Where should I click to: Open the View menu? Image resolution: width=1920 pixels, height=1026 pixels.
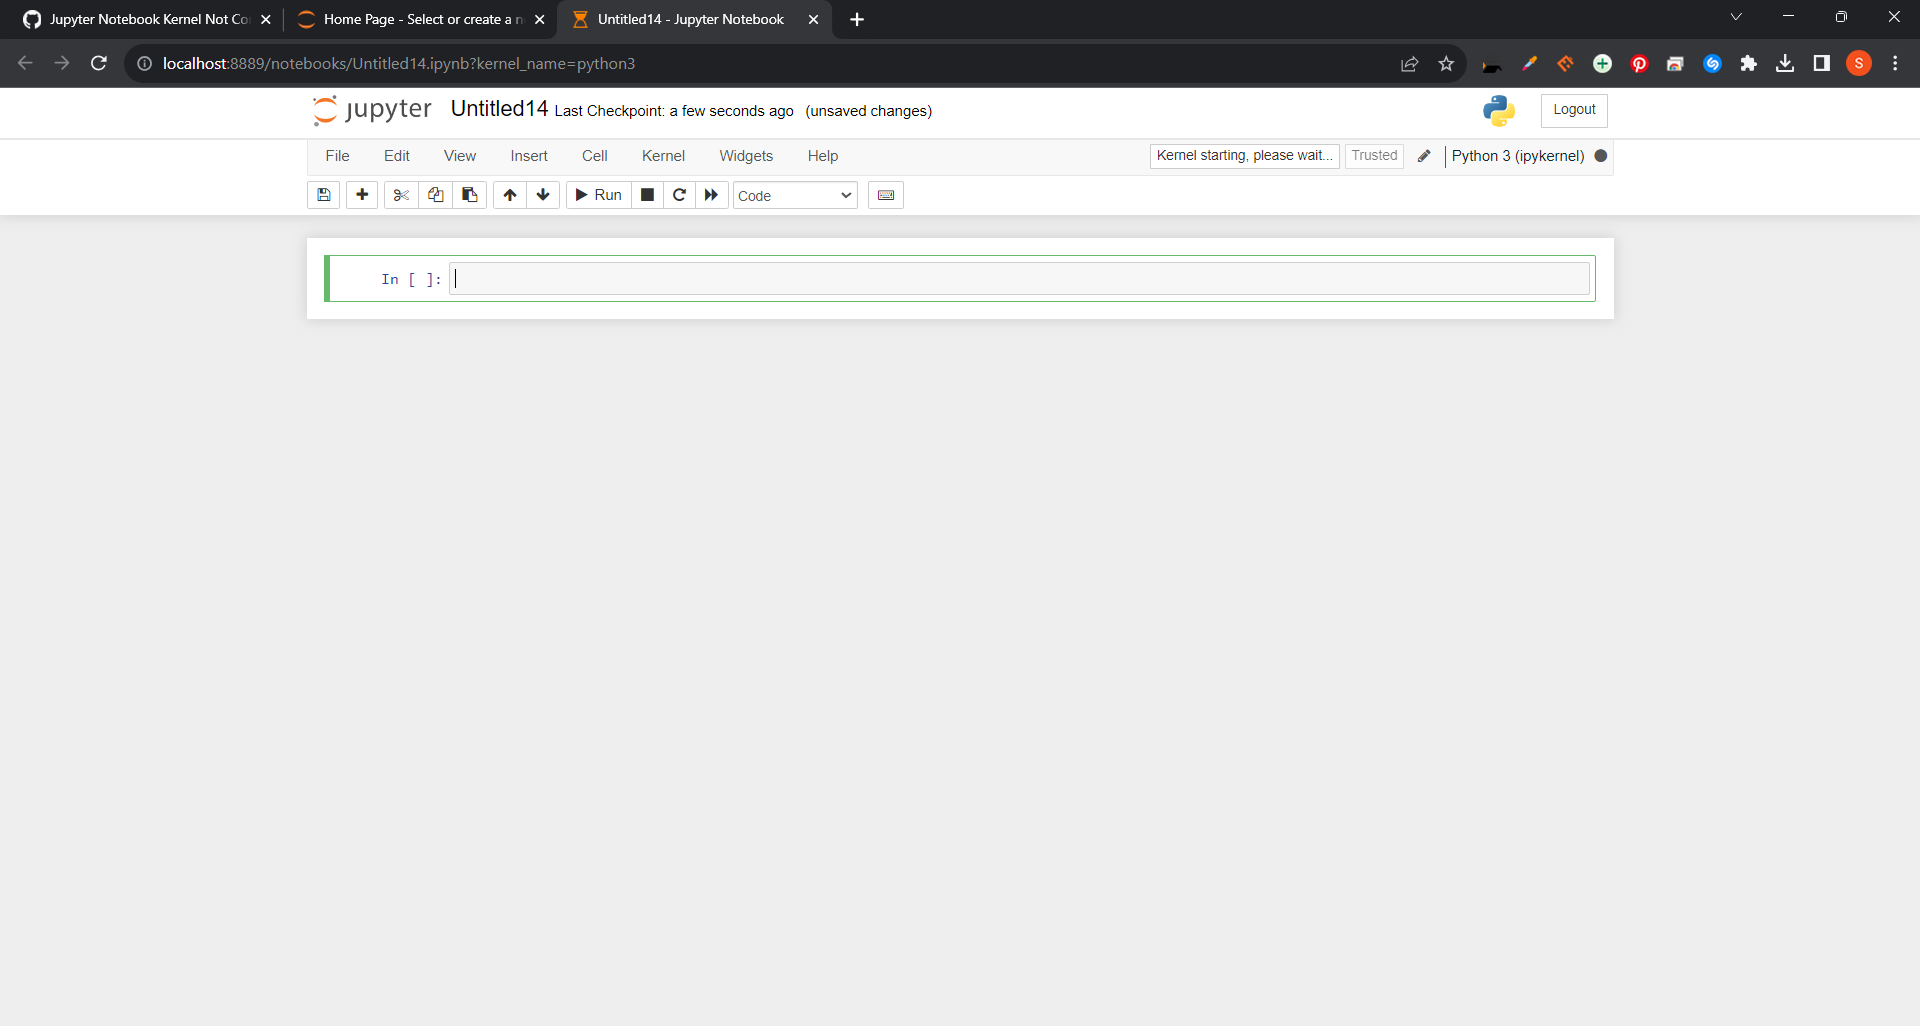tap(460, 156)
